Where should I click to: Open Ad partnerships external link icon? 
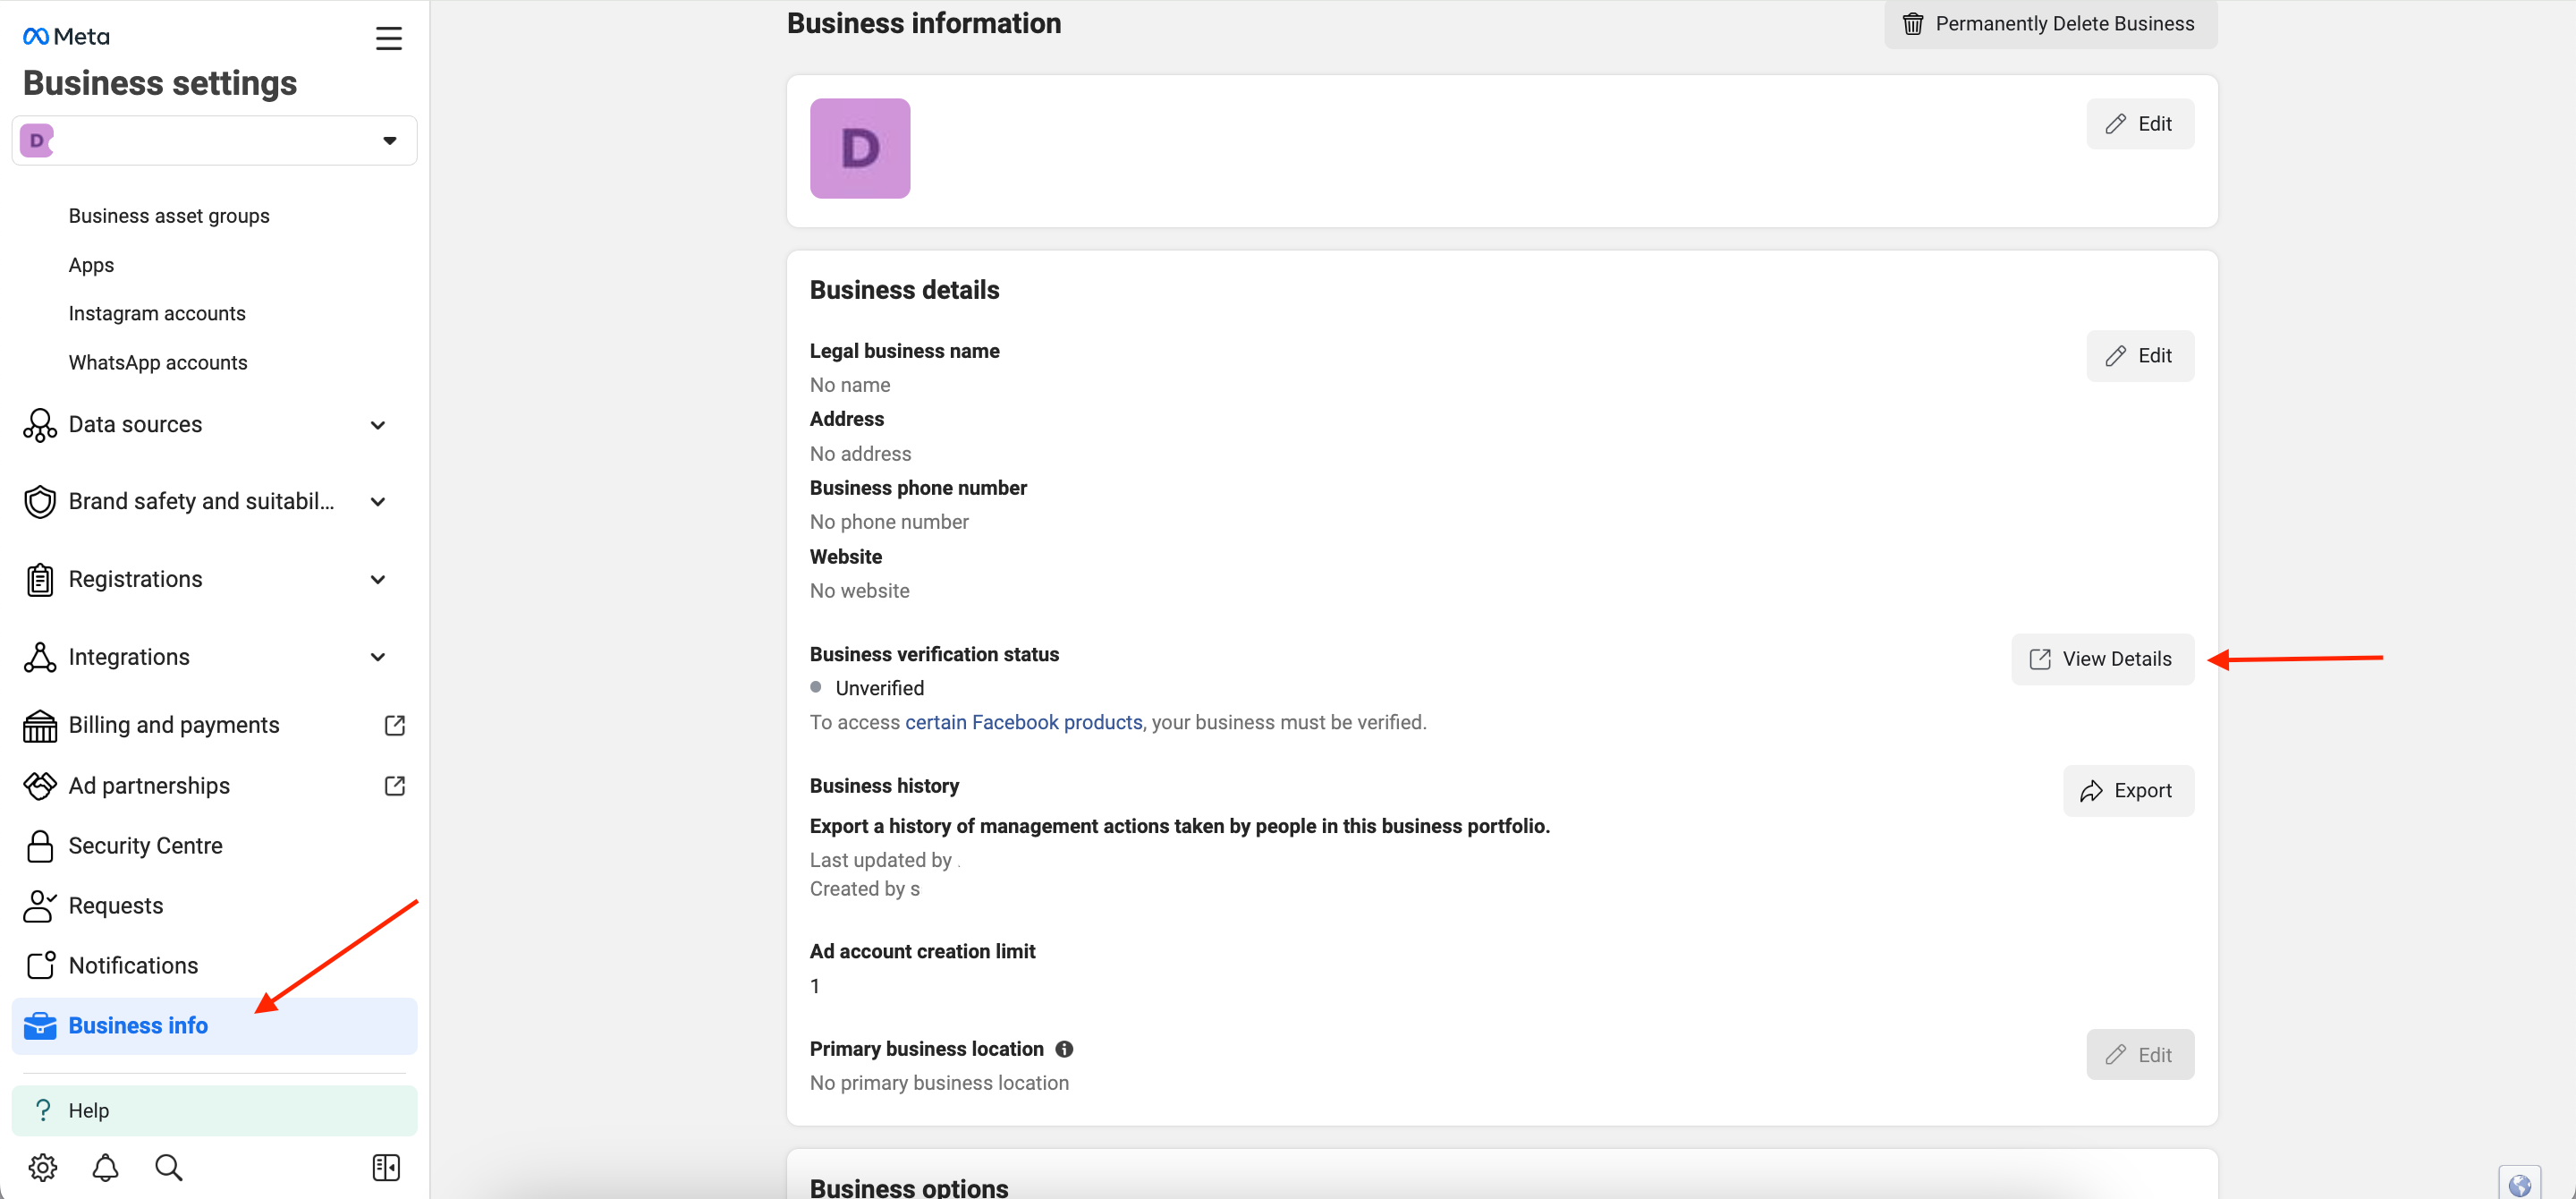click(395, 786)
